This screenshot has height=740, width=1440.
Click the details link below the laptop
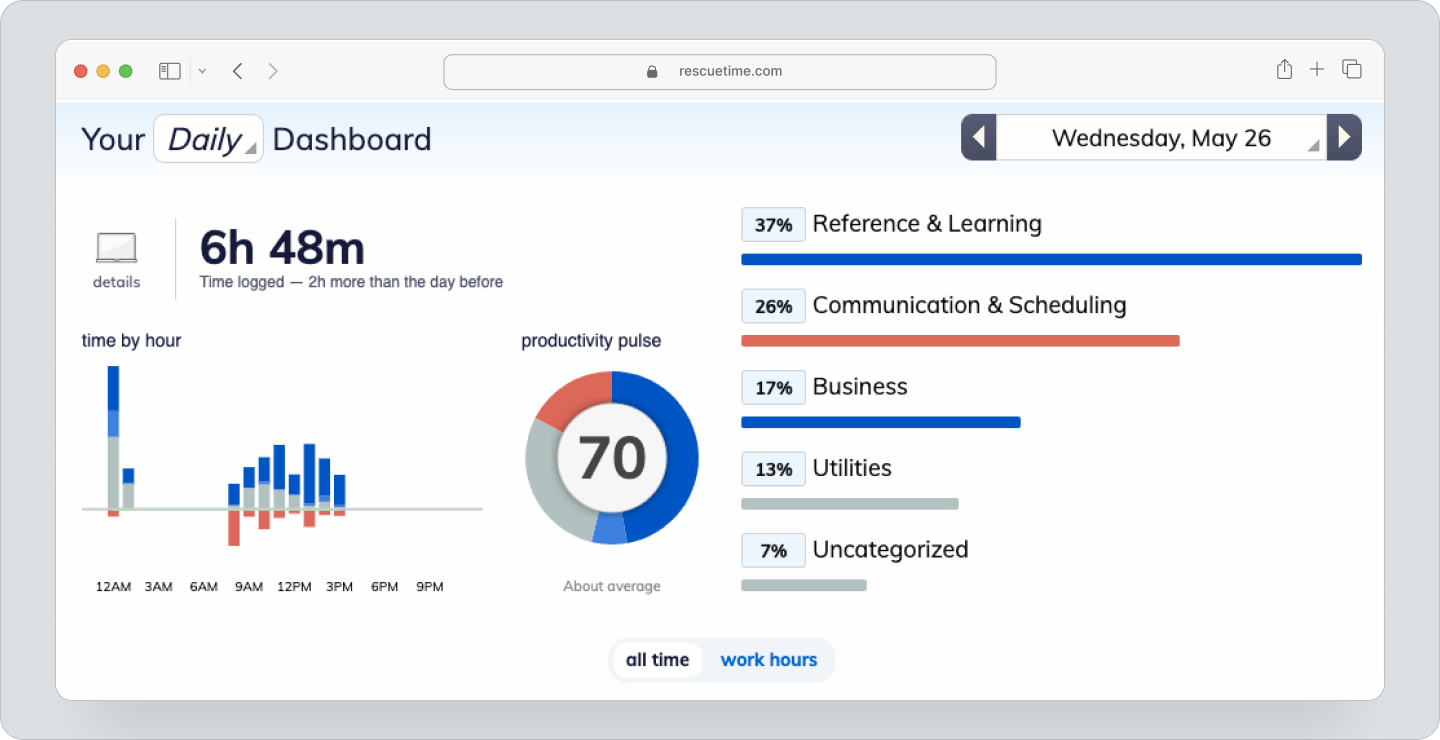pyautogui.click(x=116, y=283)
